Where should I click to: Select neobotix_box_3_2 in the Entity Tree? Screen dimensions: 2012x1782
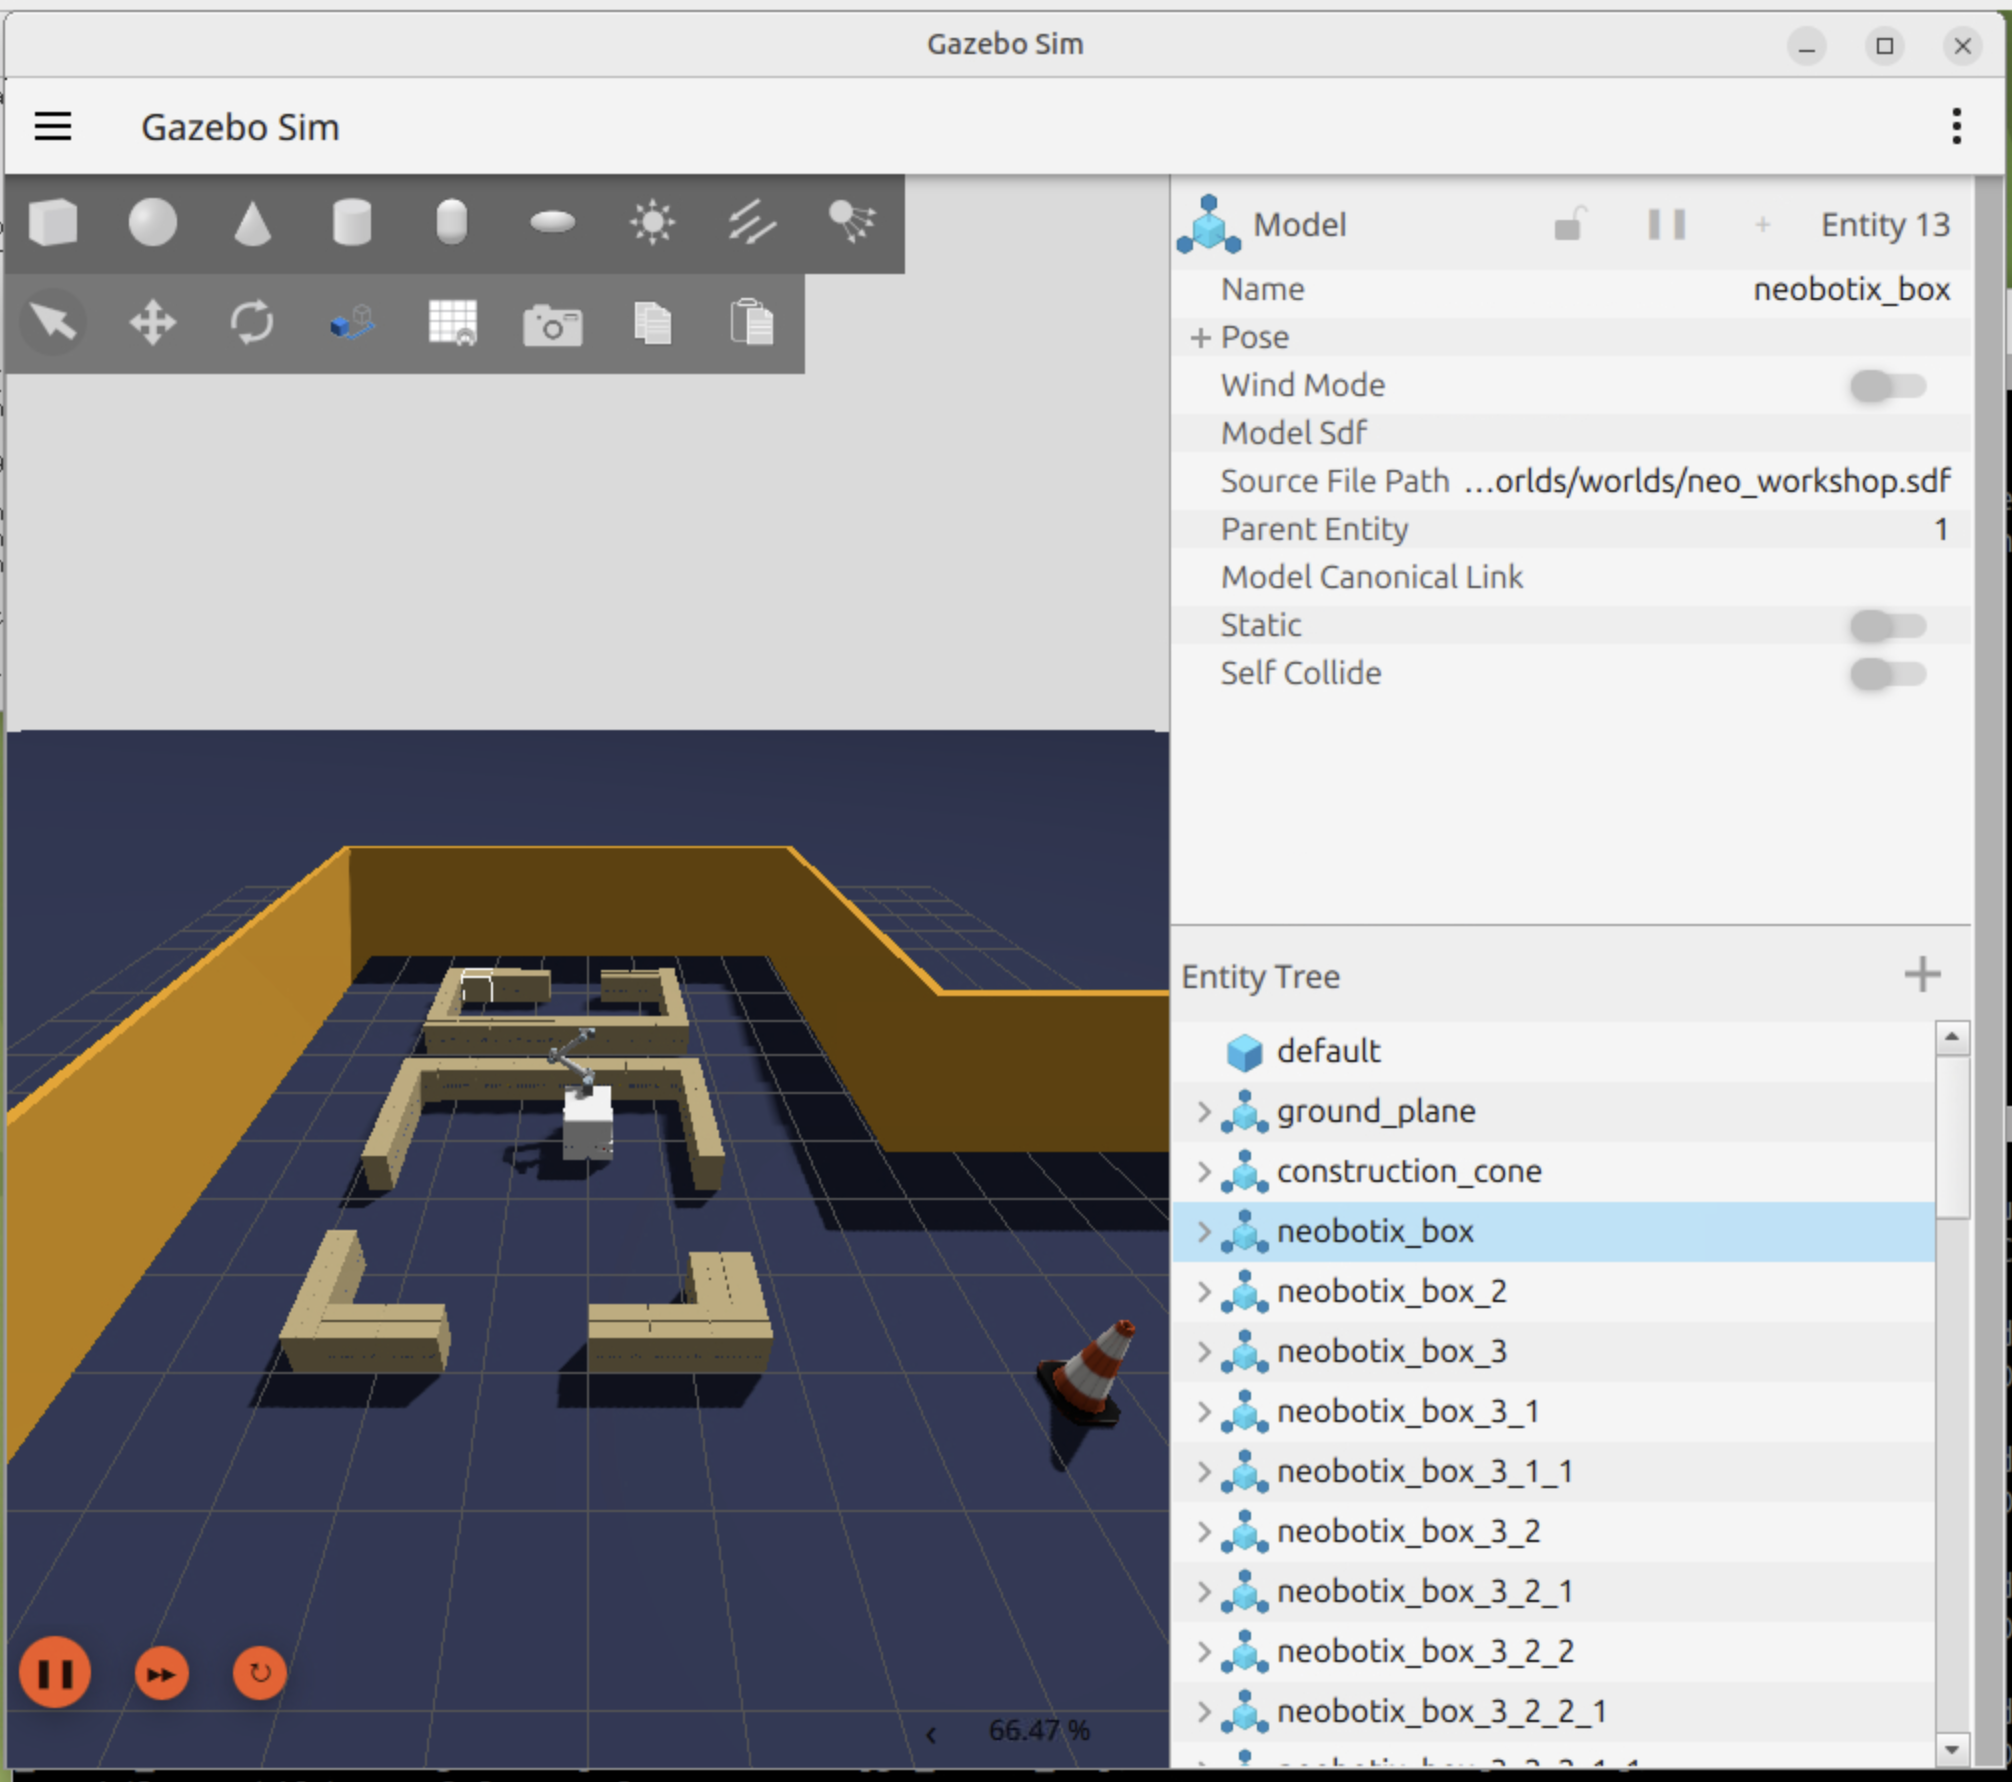click(x=1408, y=1532)
